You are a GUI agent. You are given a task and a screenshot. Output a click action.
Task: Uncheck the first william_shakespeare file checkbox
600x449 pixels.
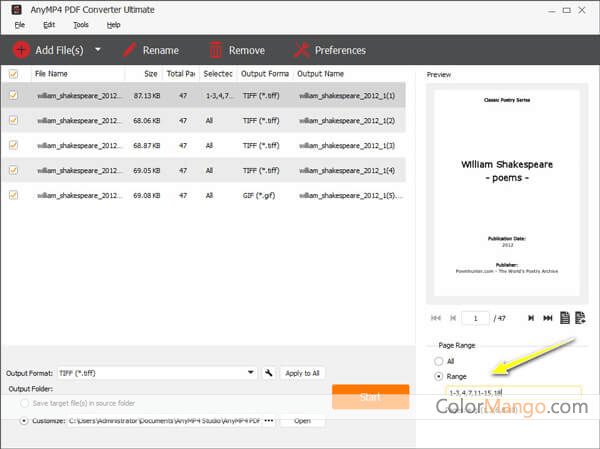point(13,95)
